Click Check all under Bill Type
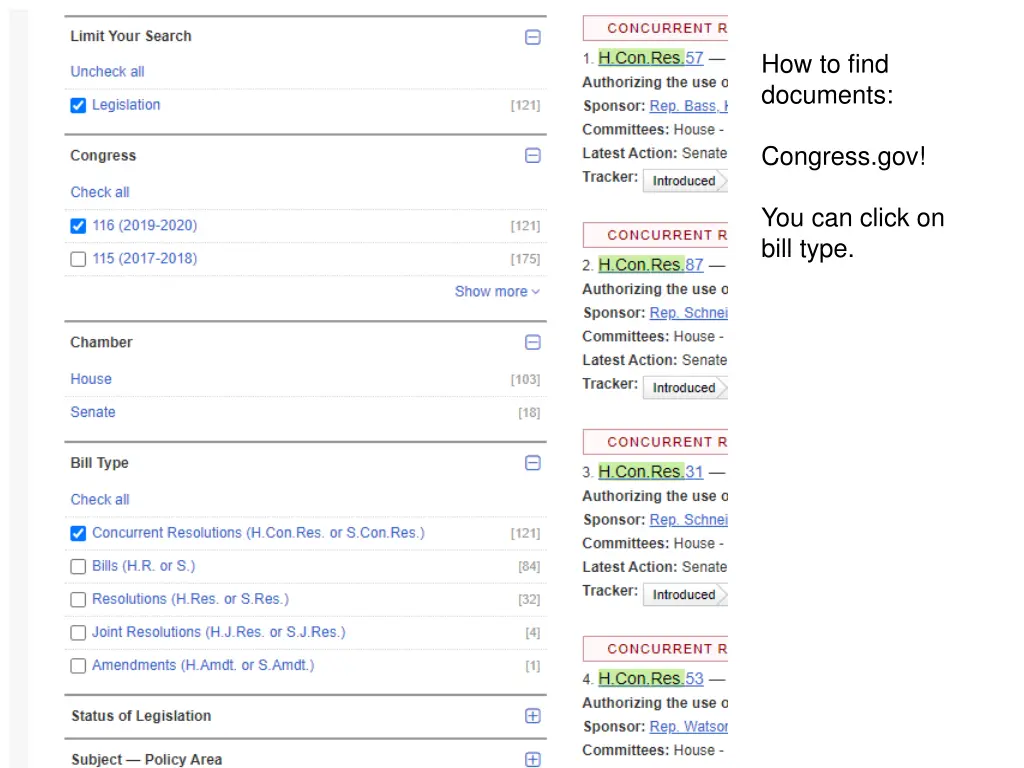This screenshot has width=1024, height=768. point(100,500)
